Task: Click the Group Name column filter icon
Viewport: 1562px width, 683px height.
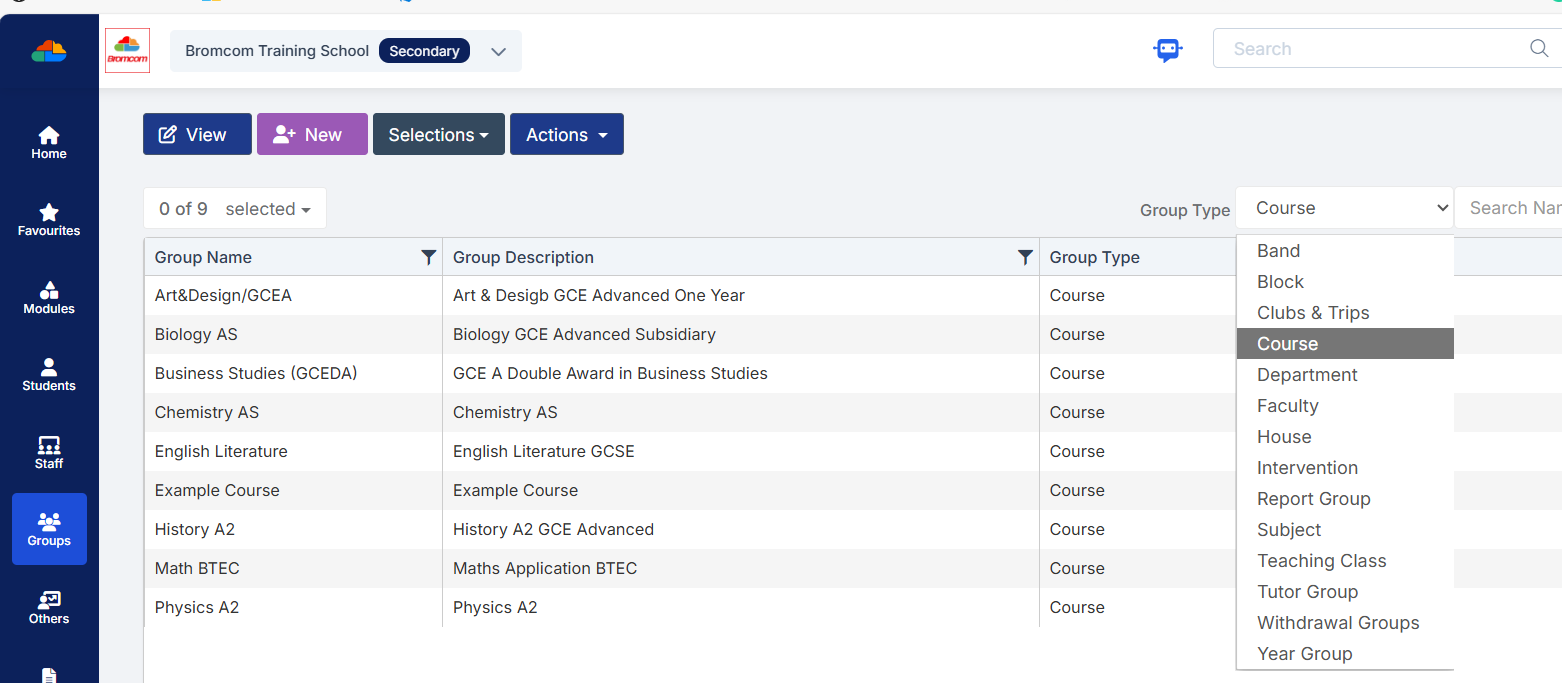Action: click(x=429, y=257)
